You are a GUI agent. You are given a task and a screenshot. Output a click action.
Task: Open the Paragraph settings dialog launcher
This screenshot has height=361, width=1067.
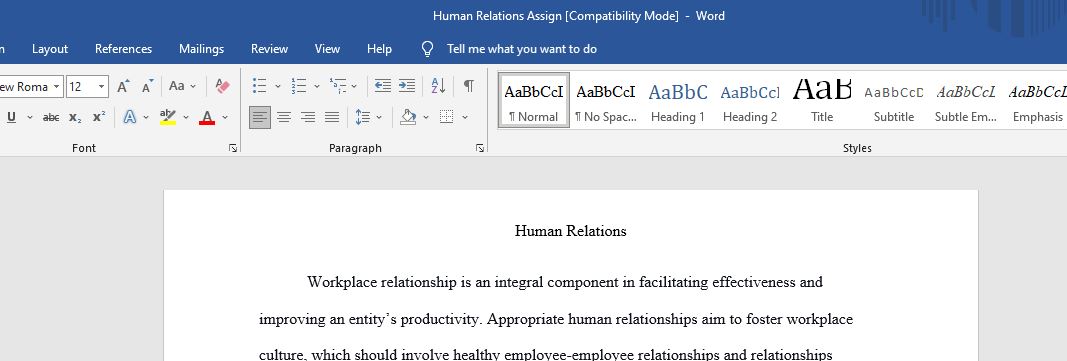point(480,148)
